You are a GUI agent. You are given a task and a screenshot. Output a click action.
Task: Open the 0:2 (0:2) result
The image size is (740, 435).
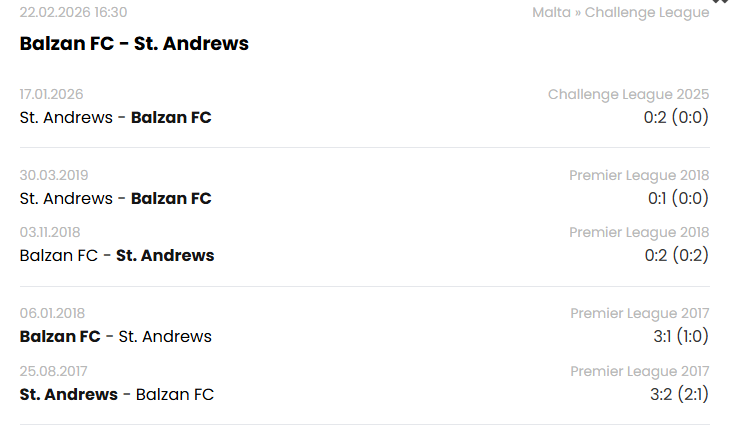tap(676, 255)
